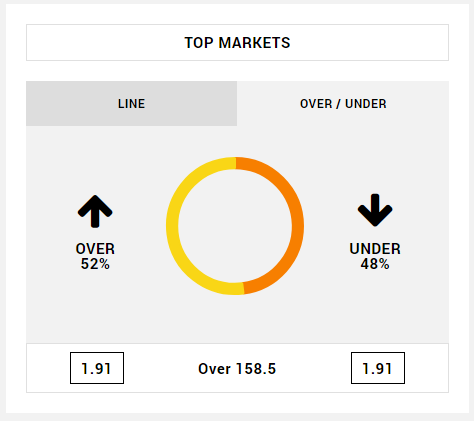
Task: Click where yellow meets orange at ring top
Action: [236, 163]
